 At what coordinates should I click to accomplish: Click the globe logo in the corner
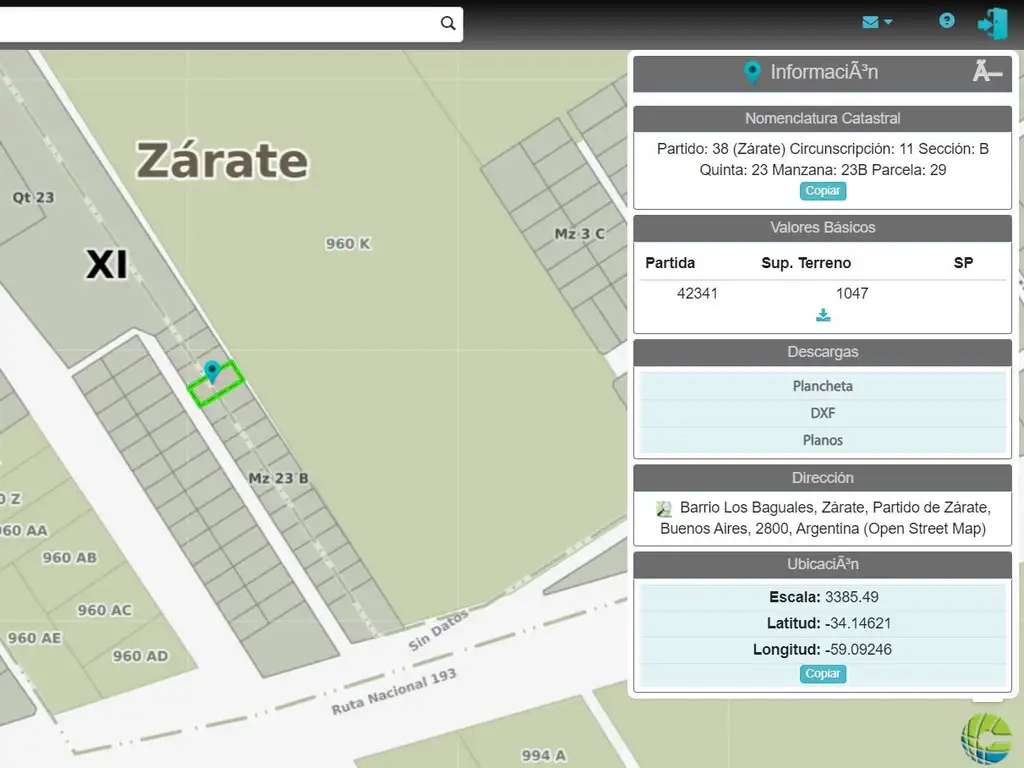coord(985,740)
